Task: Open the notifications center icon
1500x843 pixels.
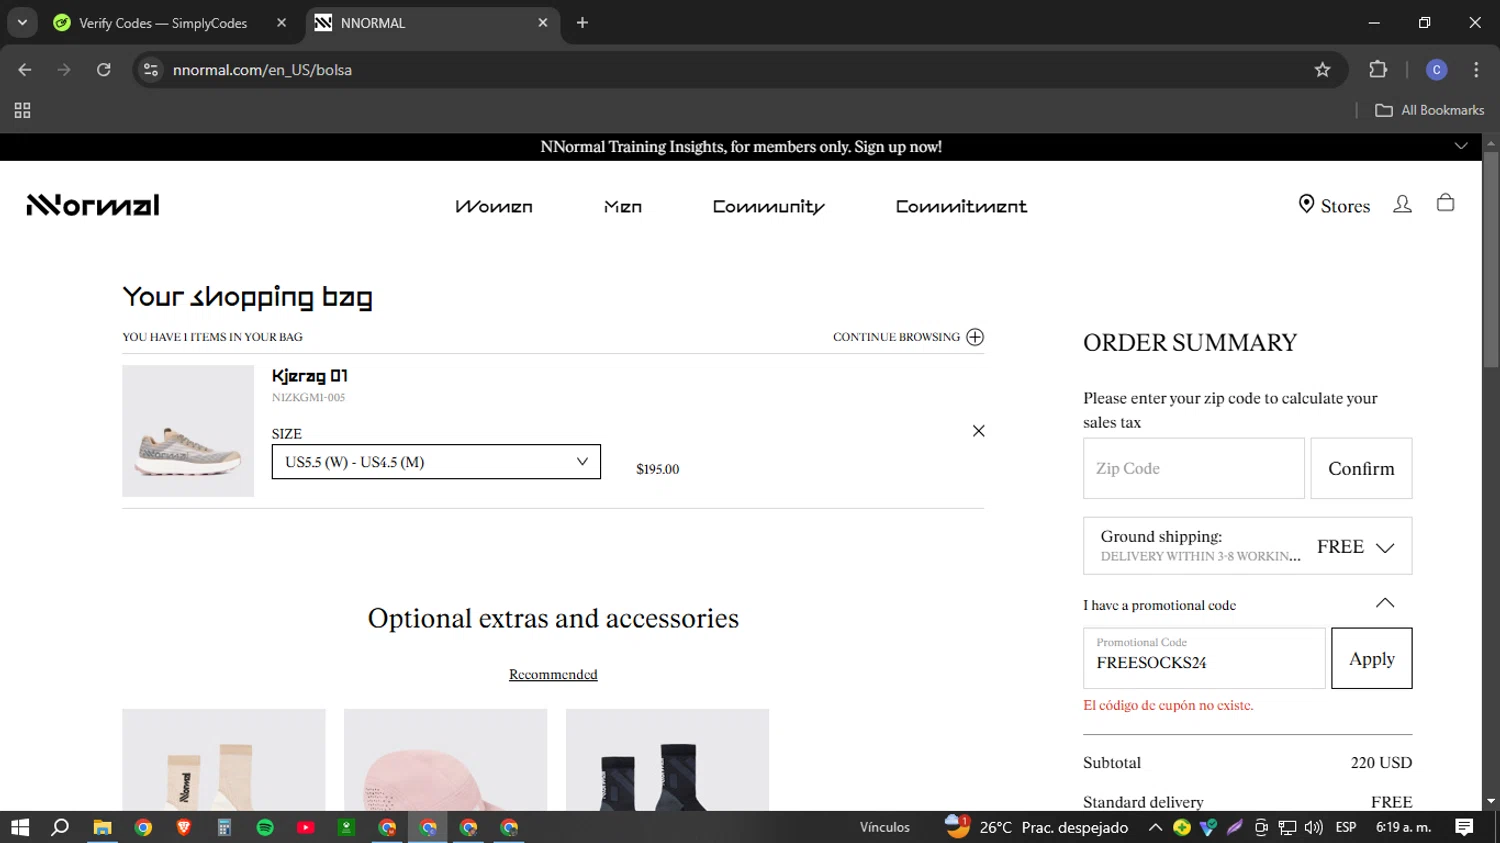Action: (1464, 827)
